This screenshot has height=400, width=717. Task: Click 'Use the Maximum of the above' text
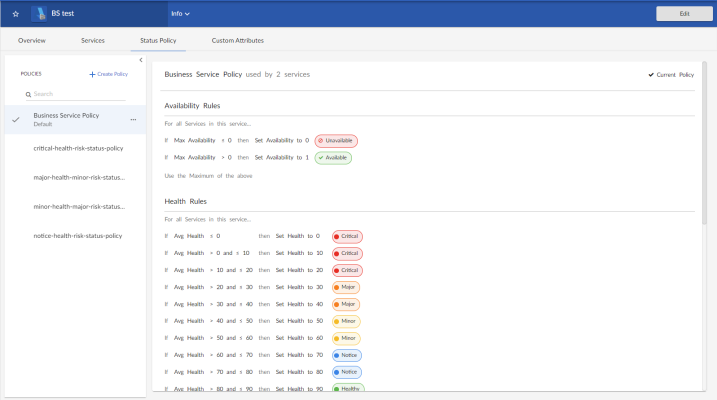208,176
